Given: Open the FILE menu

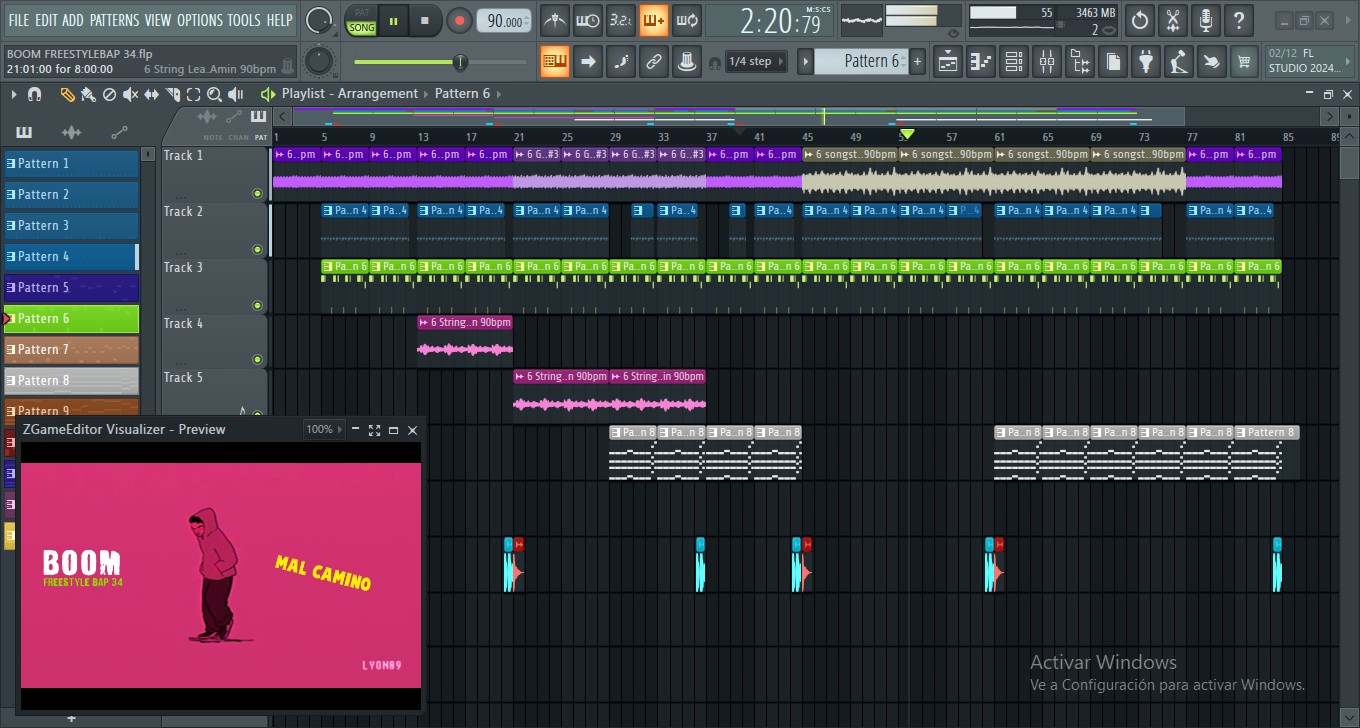Looking at the screenshot, I should tap(19, 20).
